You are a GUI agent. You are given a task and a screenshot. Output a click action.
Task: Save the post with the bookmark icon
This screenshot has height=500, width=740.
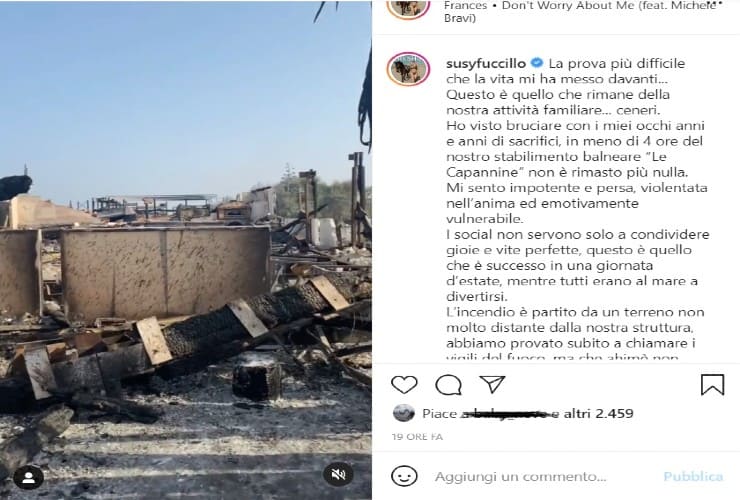coord(712,384)
